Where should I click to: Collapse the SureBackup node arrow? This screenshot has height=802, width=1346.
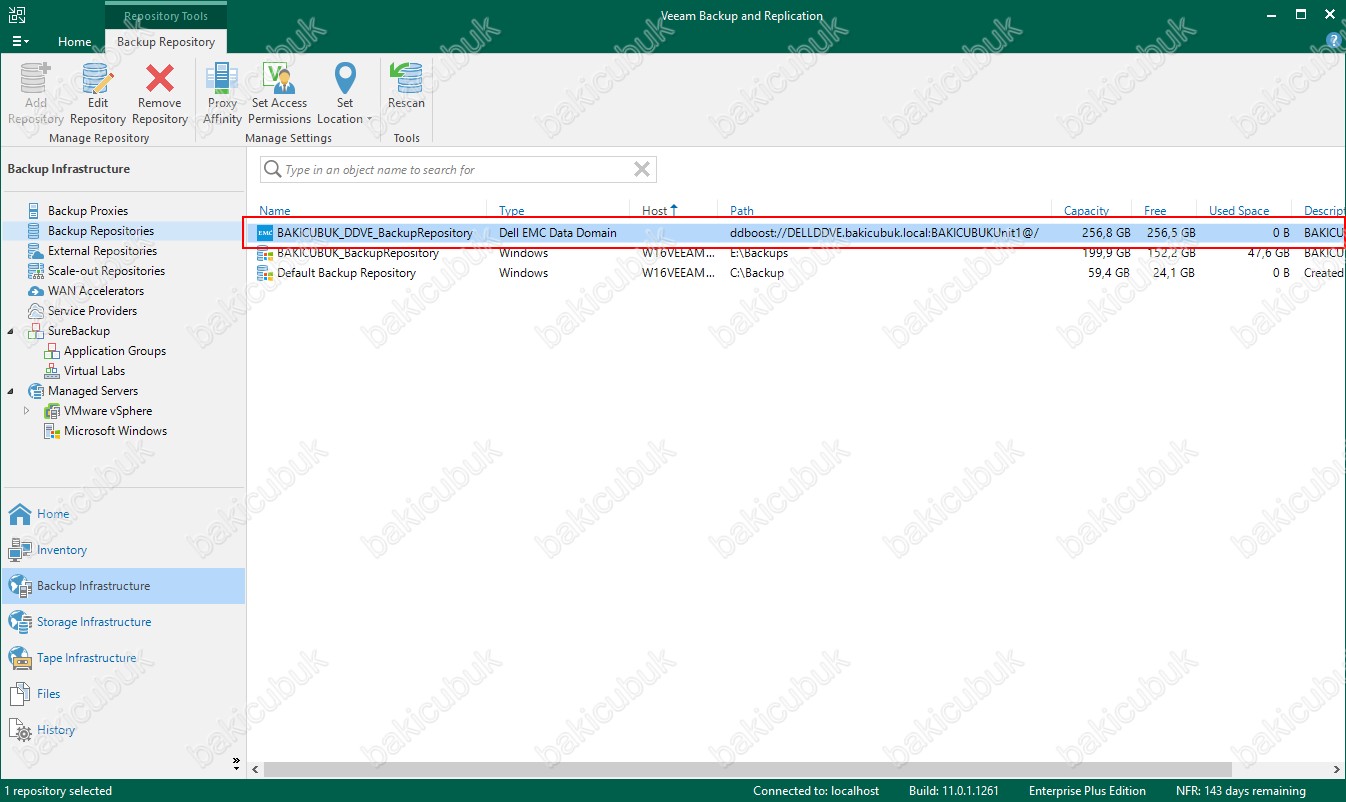pos(11,331)
